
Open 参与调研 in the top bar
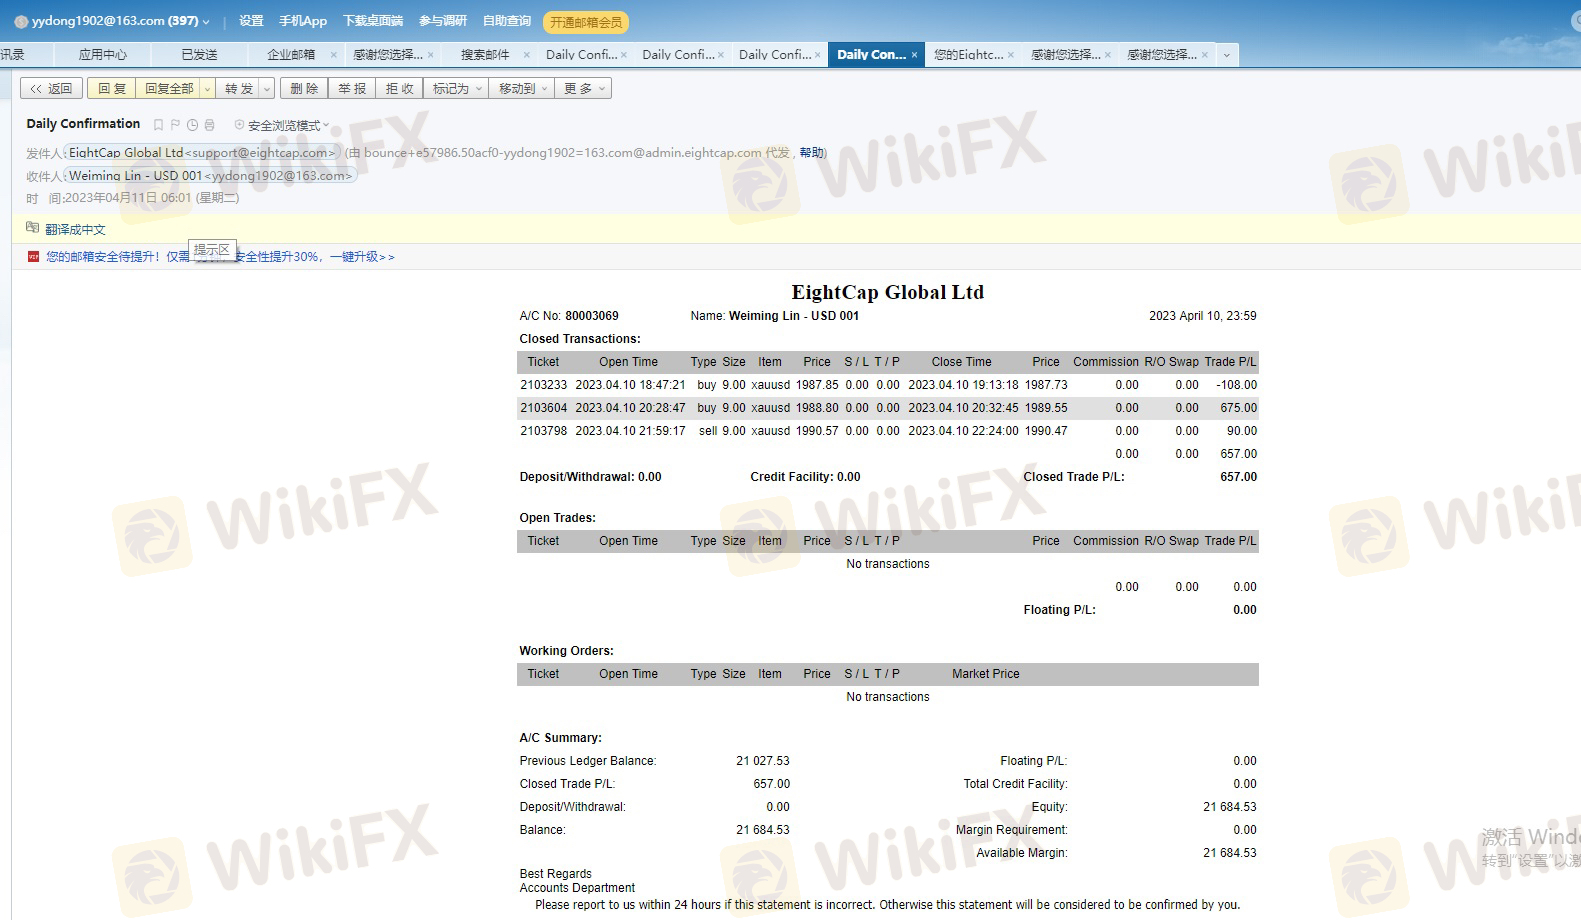click(443, 21)
